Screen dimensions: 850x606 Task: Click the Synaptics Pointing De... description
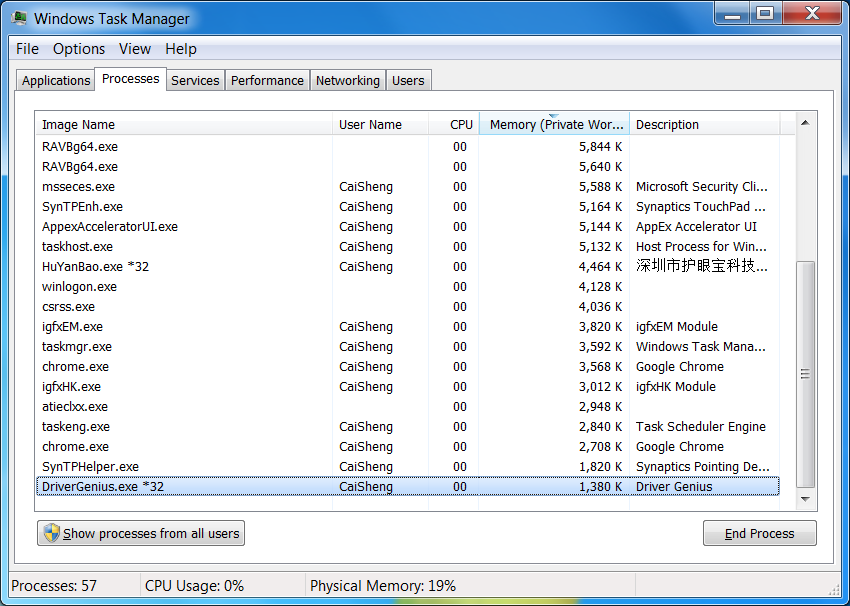pyautogui.click(x=703, y=467)
